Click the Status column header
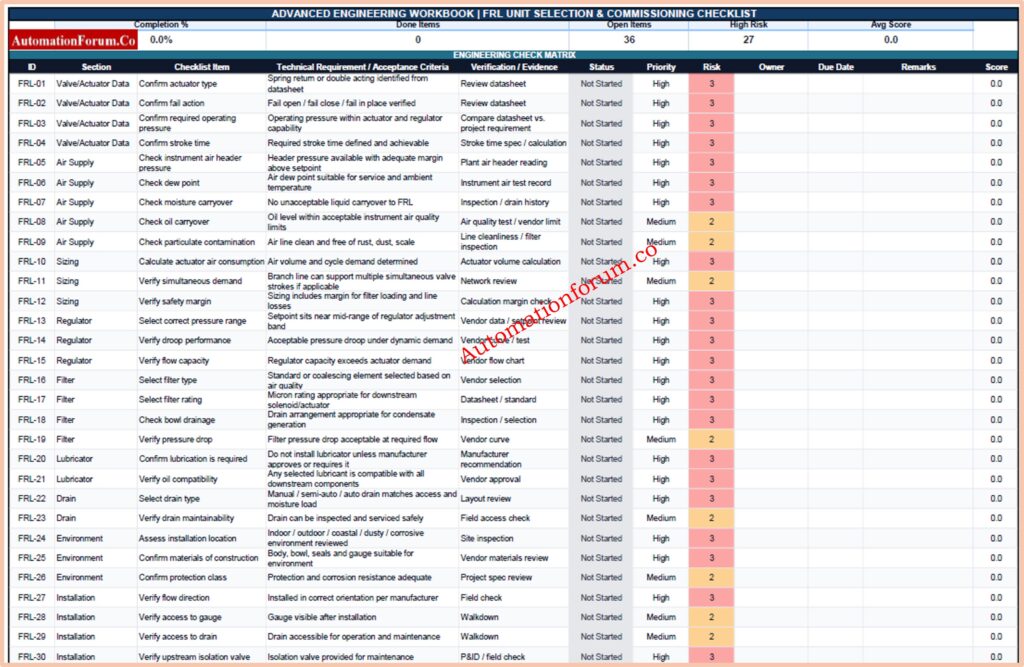Image resolution: width=1024 pixels, height=667 pixels. [601, 67]
